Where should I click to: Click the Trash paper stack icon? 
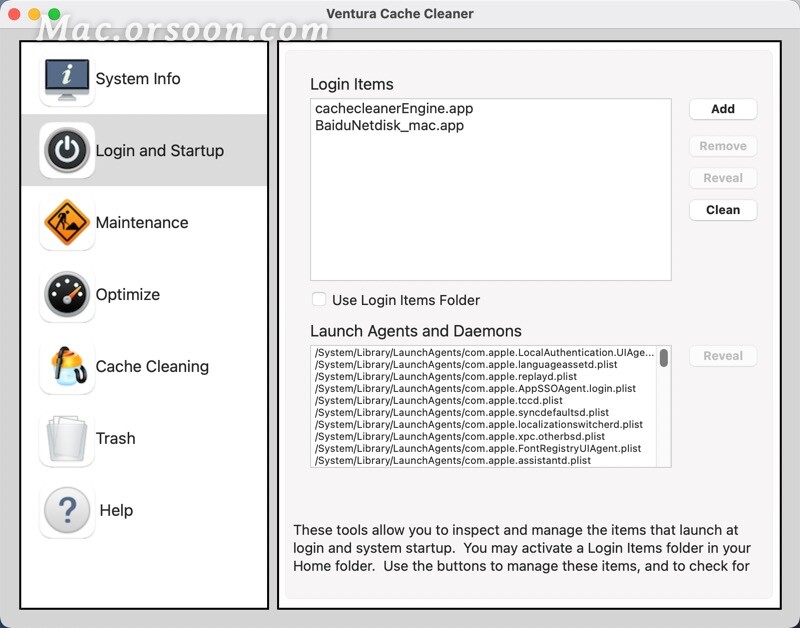click(65, 438)
